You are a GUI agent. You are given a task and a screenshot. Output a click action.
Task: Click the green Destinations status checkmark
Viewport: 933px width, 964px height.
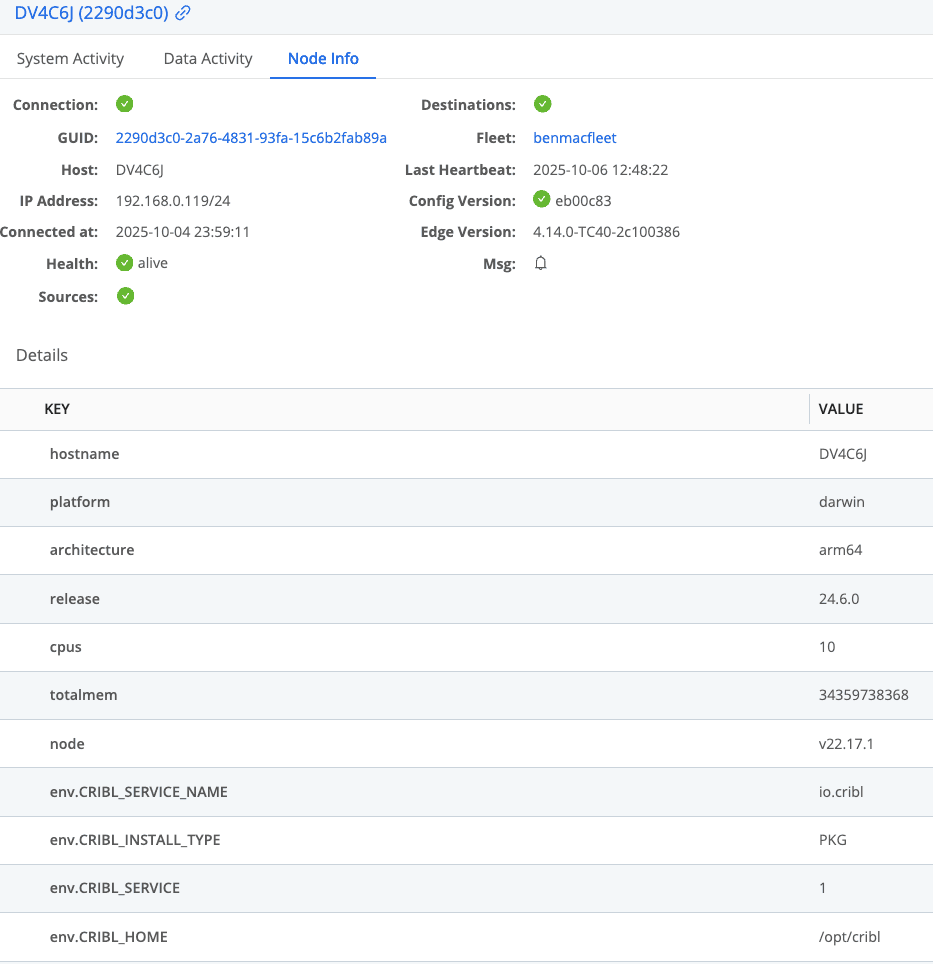pos(542,104)
